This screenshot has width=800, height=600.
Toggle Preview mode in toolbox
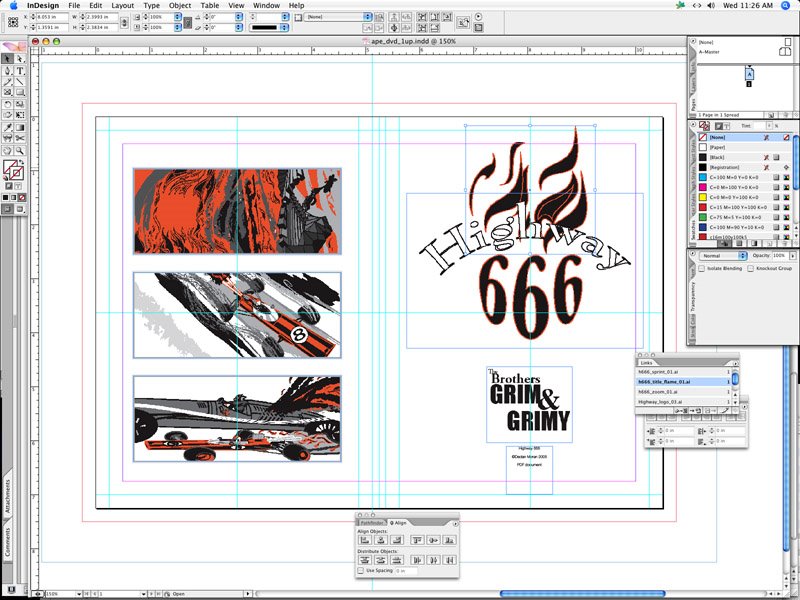click(20, 209)
